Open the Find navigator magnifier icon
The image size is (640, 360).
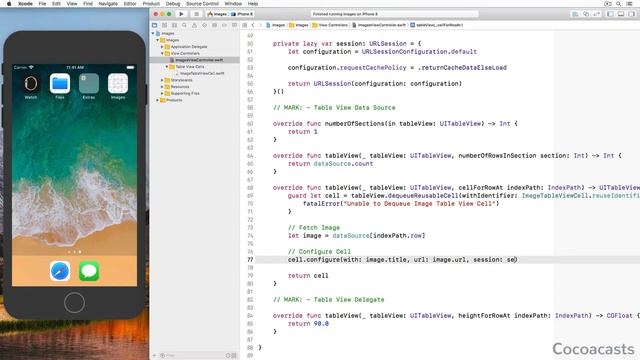click(x=184, y=25)
